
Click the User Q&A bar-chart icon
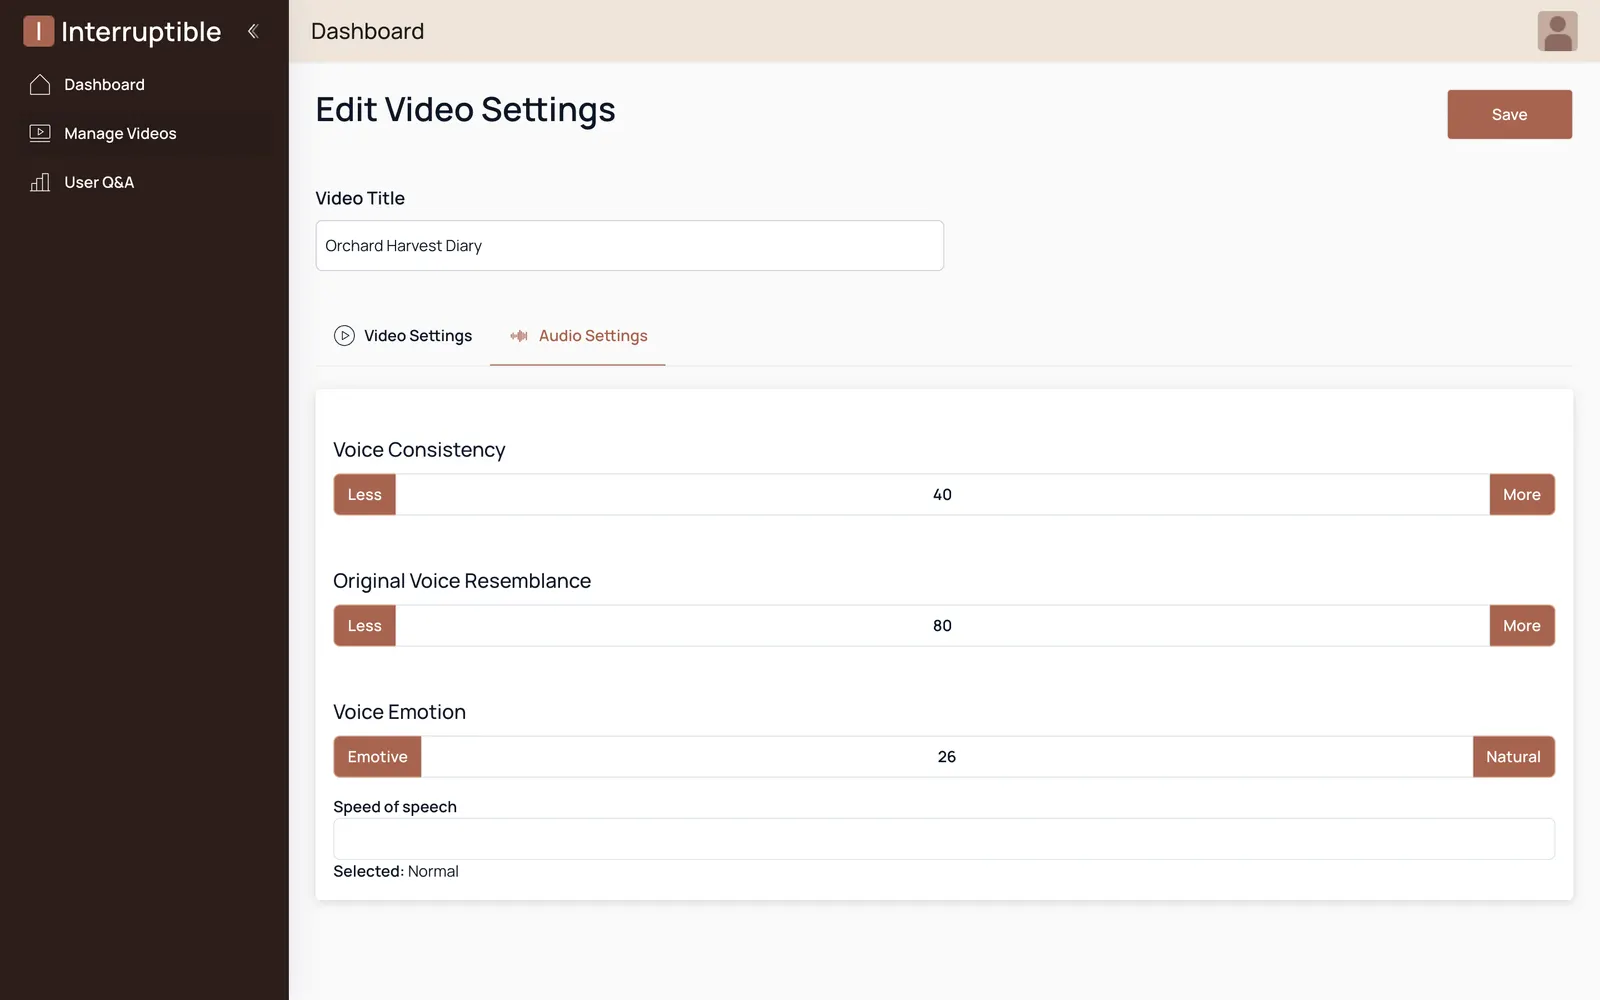(40, 182)
